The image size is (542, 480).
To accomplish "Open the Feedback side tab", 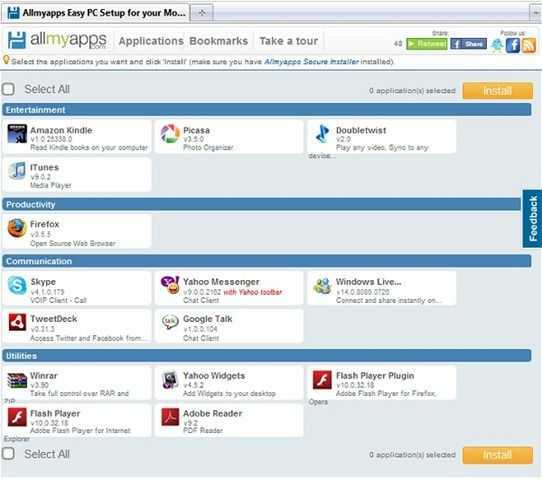I will 532,218.
